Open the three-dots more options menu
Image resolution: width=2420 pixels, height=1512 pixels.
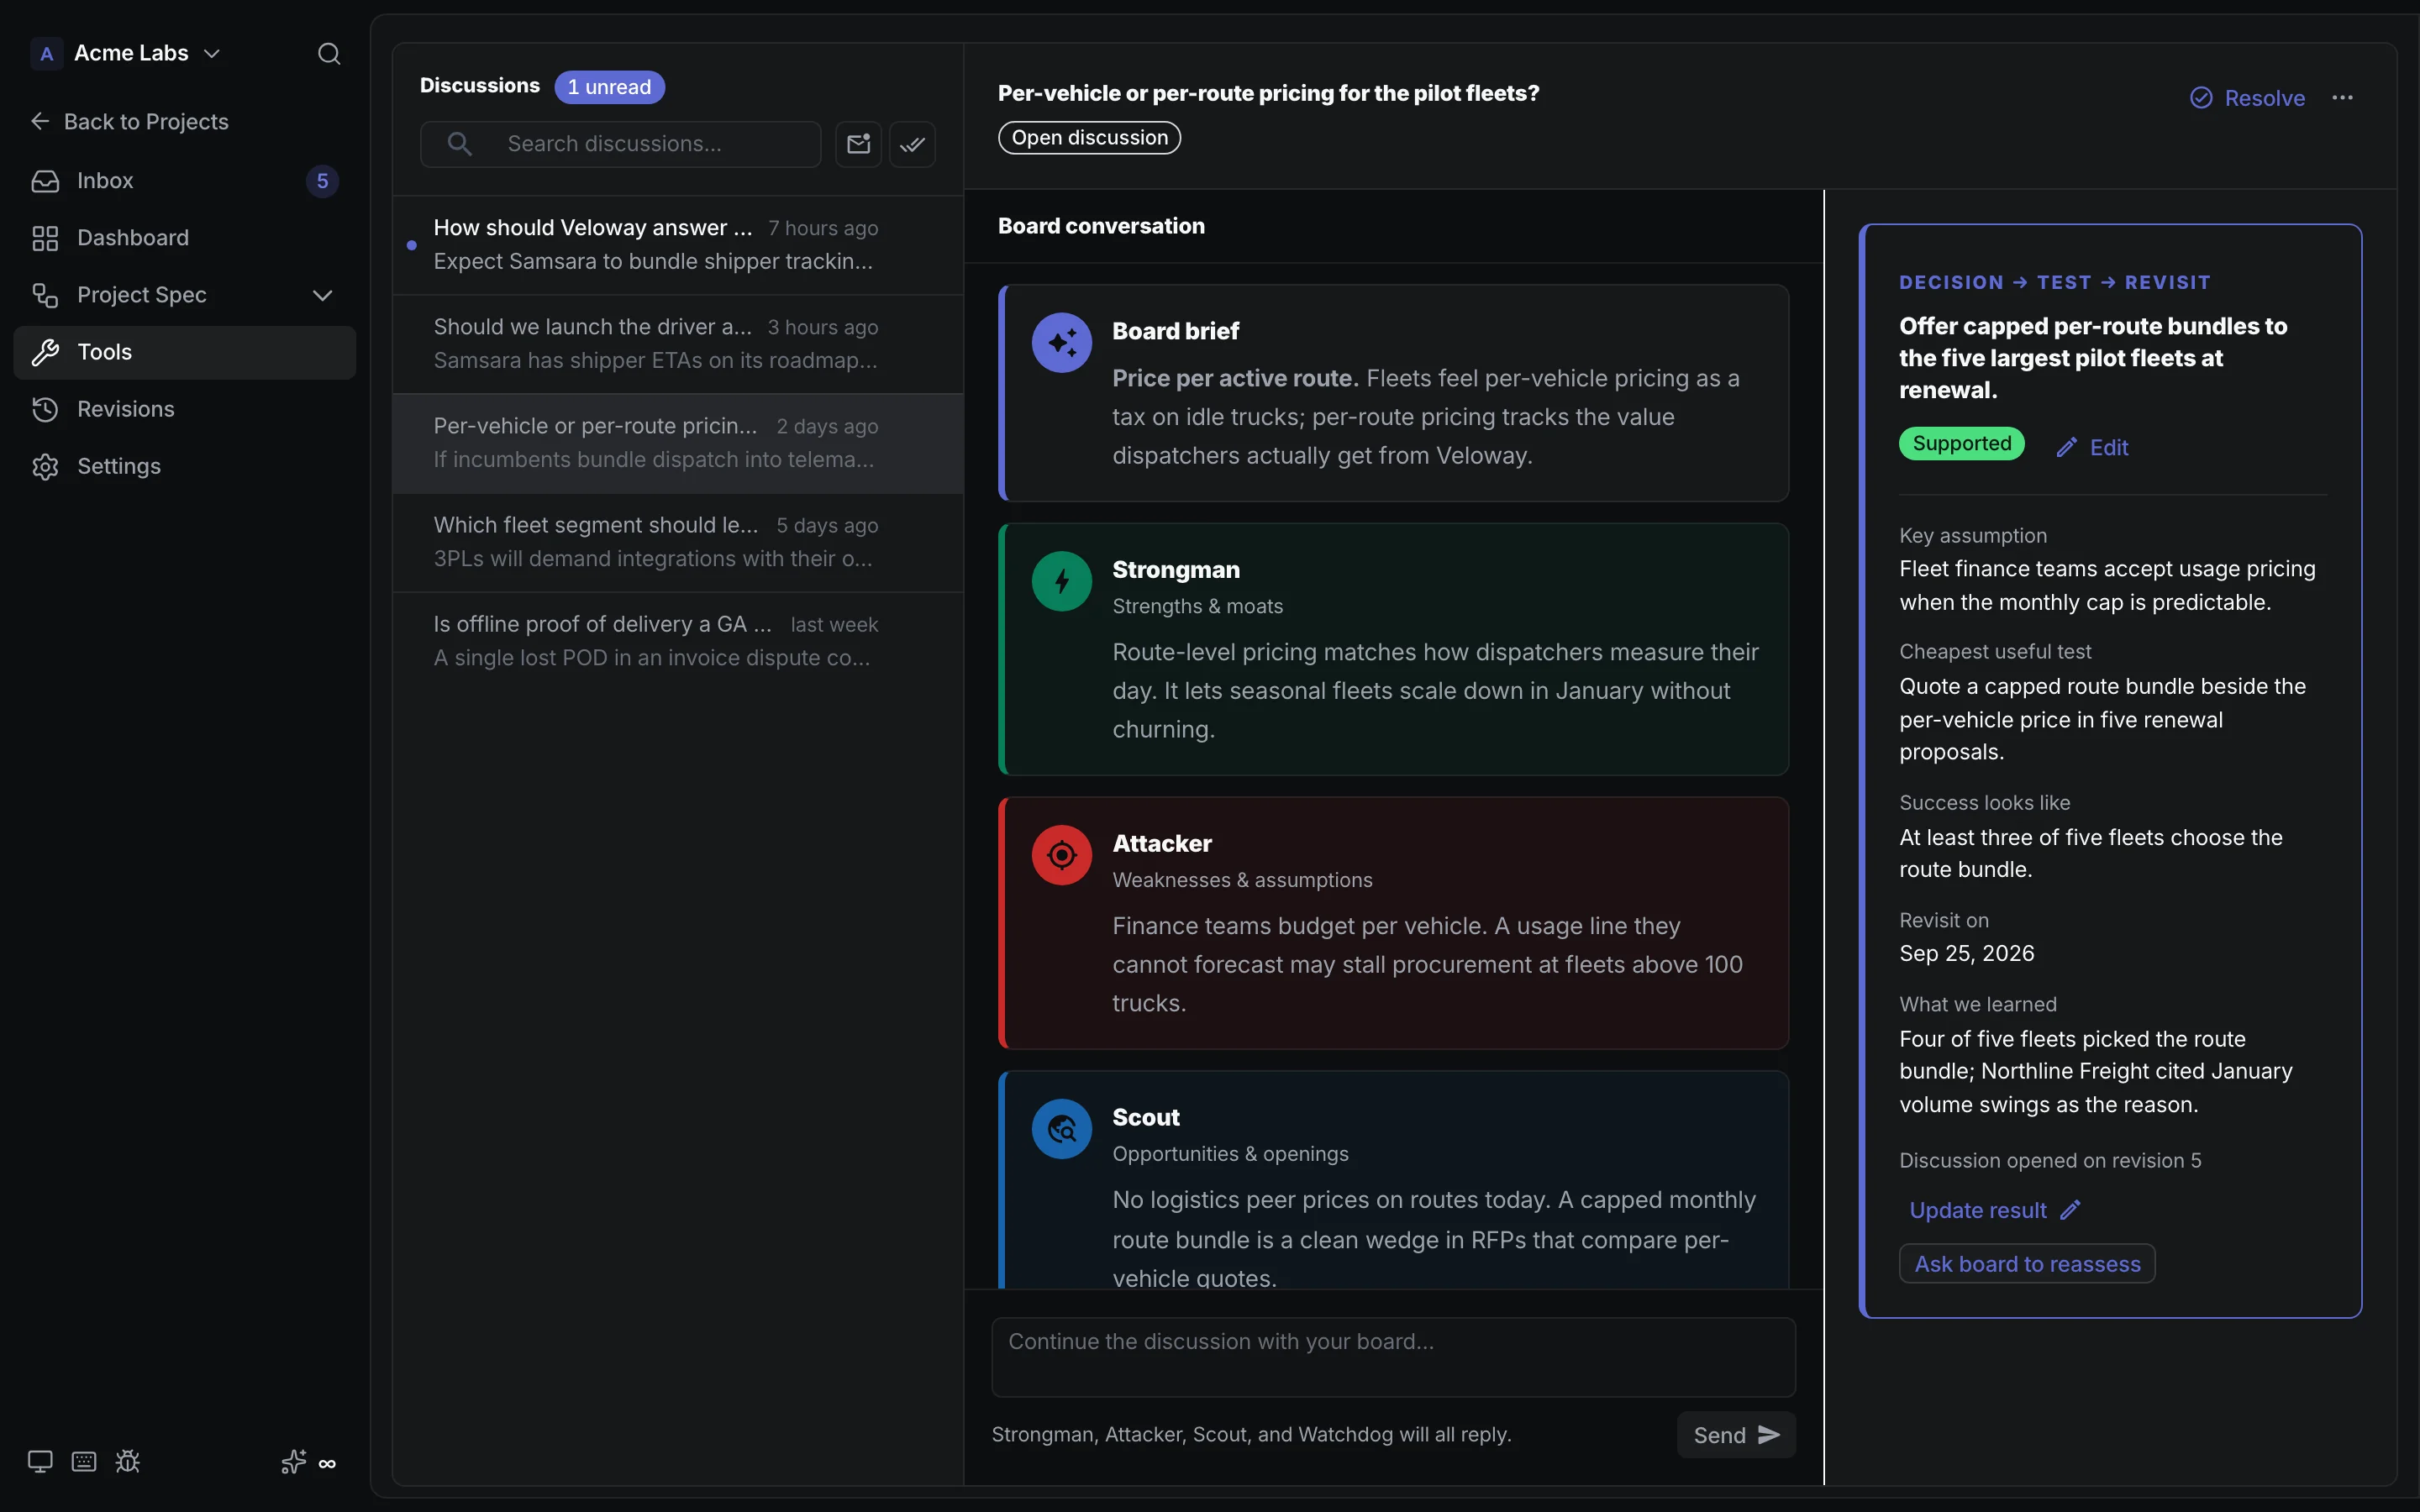click(2342, 98)
